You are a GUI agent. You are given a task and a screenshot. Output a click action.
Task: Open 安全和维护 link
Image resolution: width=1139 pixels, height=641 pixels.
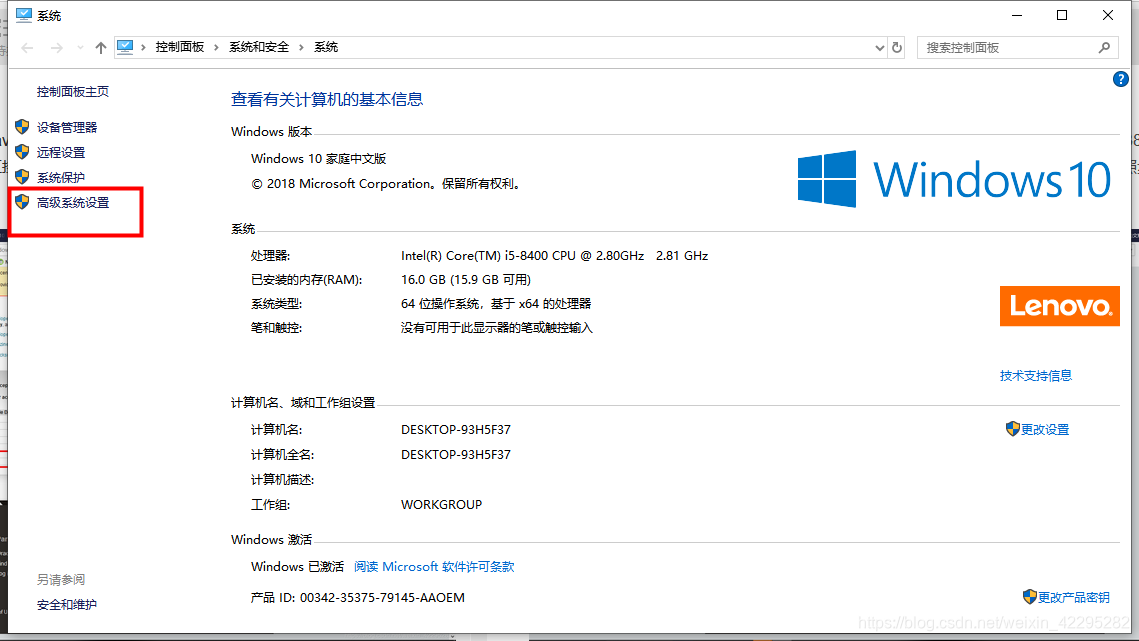(x=67, y=605)
